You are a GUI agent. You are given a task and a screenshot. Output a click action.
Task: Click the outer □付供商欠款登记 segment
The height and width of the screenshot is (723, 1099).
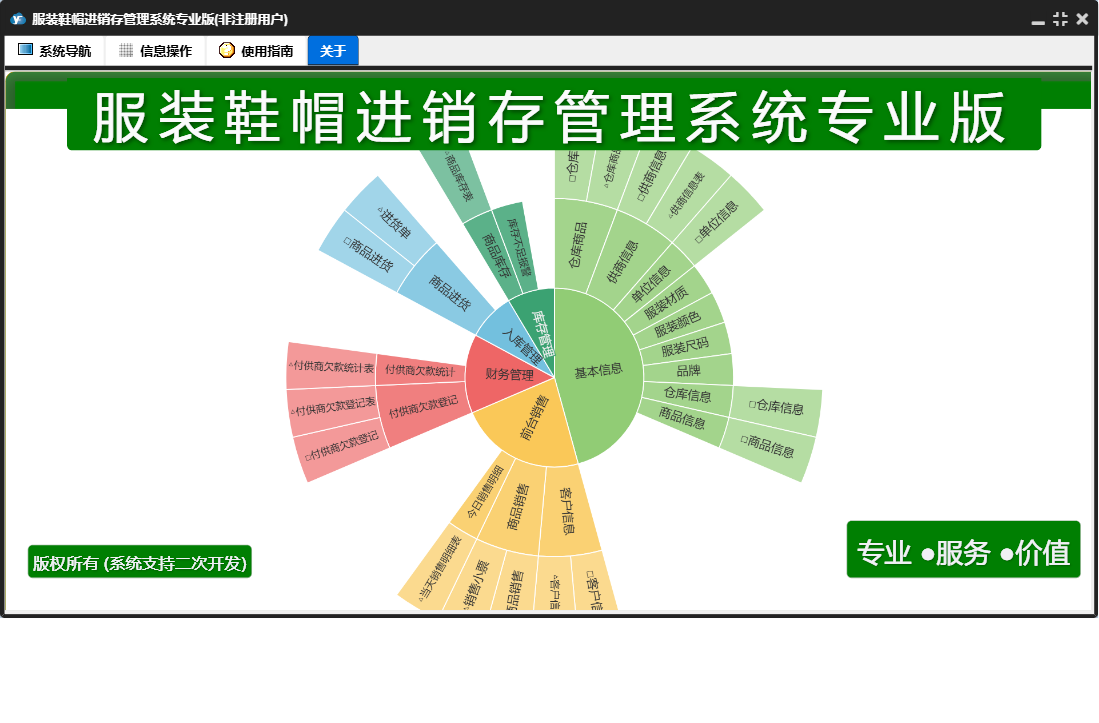tap(342, 446)
